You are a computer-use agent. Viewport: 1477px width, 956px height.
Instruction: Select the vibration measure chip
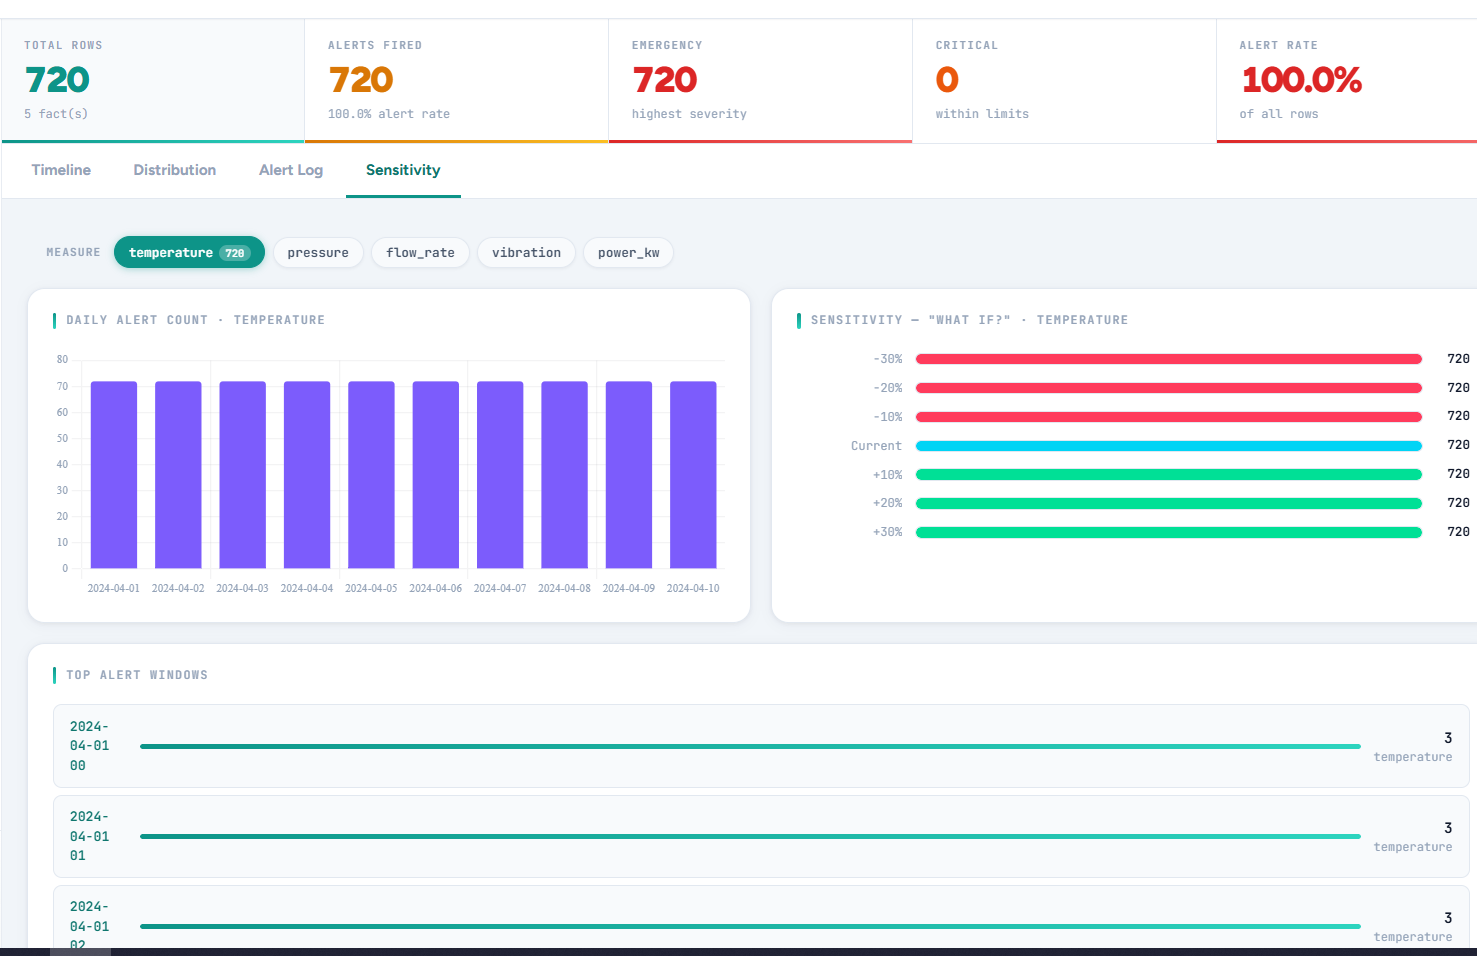tap(526, 252)
